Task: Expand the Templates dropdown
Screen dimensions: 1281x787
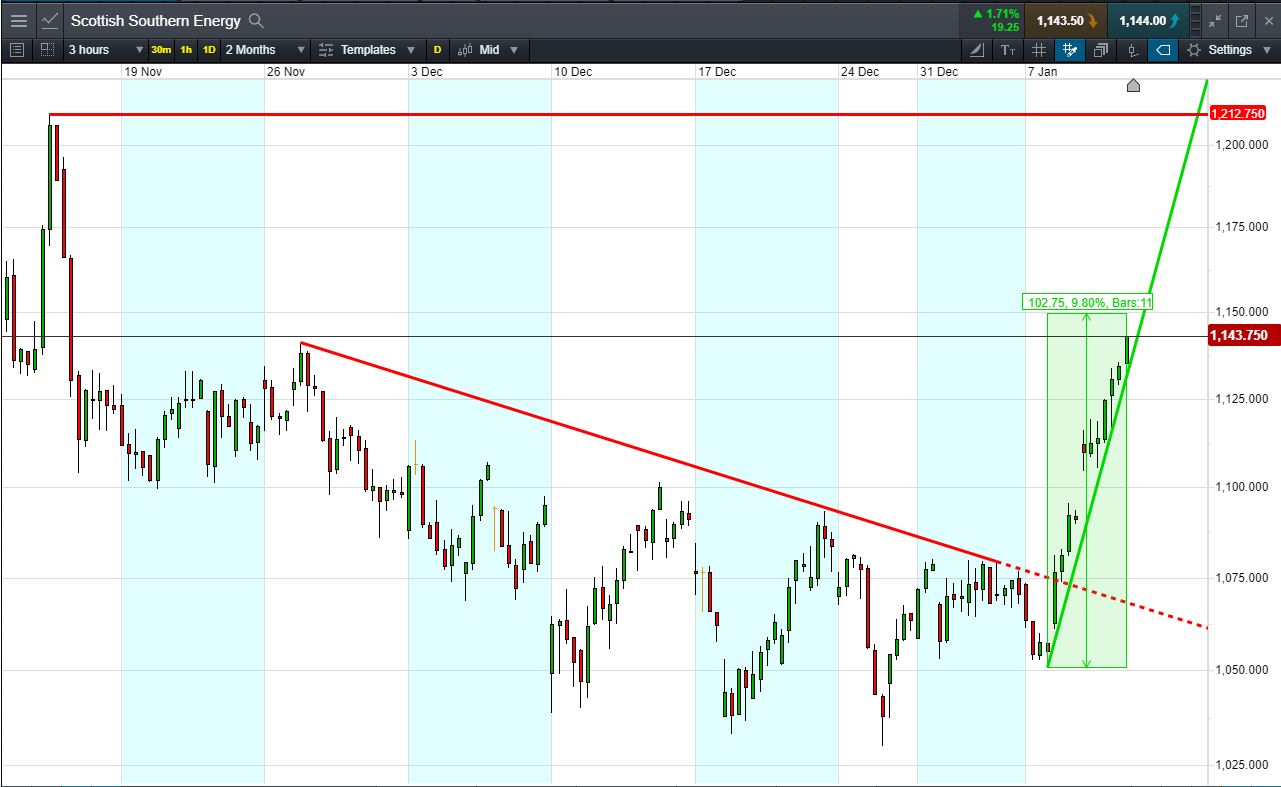Action: [367, 50]
